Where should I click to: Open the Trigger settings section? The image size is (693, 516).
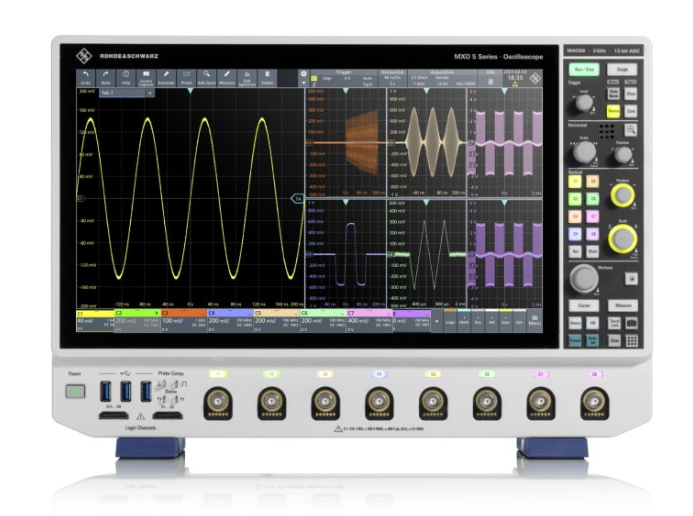click(344, 78)
